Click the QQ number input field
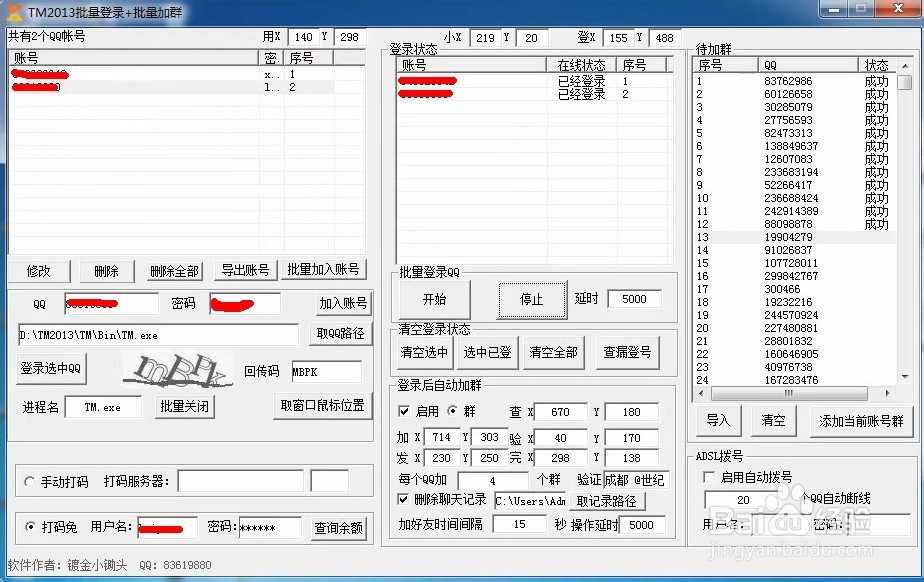This screenshot has width=924, height=582. tap(111, 304)
